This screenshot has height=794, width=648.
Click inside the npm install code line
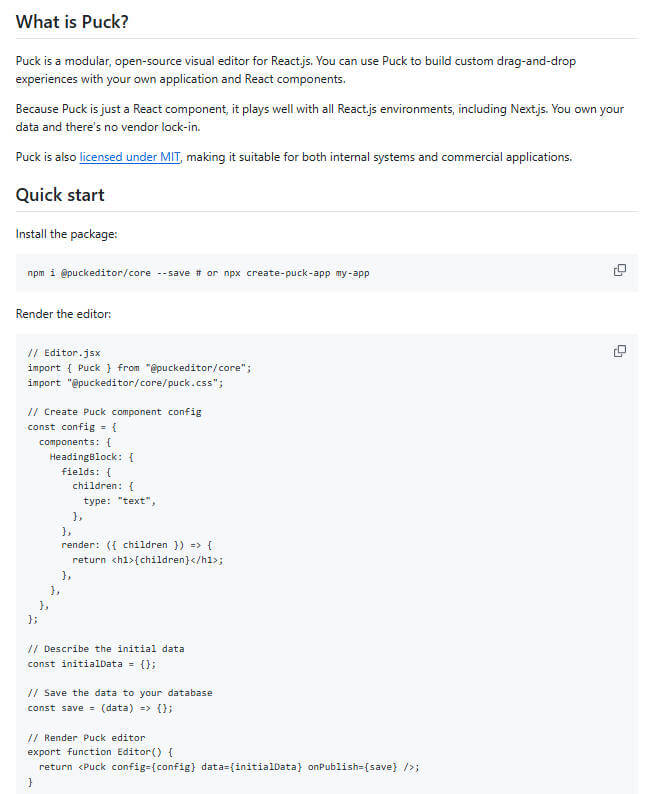(198, 273)
